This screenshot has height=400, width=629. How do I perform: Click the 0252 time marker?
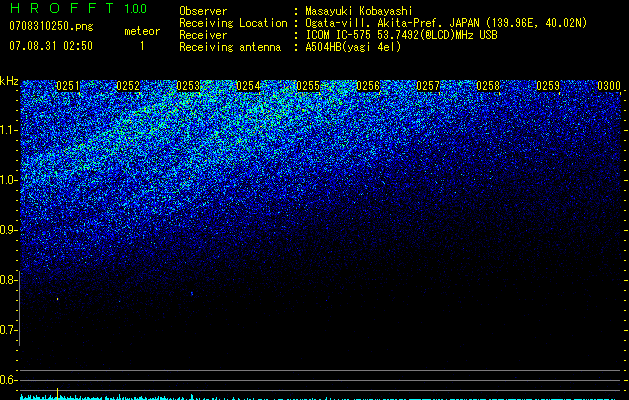(x=128, y=86)
